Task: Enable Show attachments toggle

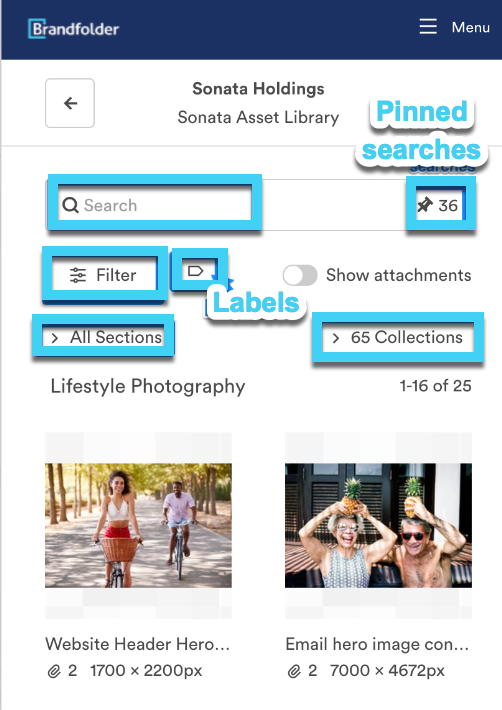Action: tap(300, 275)
